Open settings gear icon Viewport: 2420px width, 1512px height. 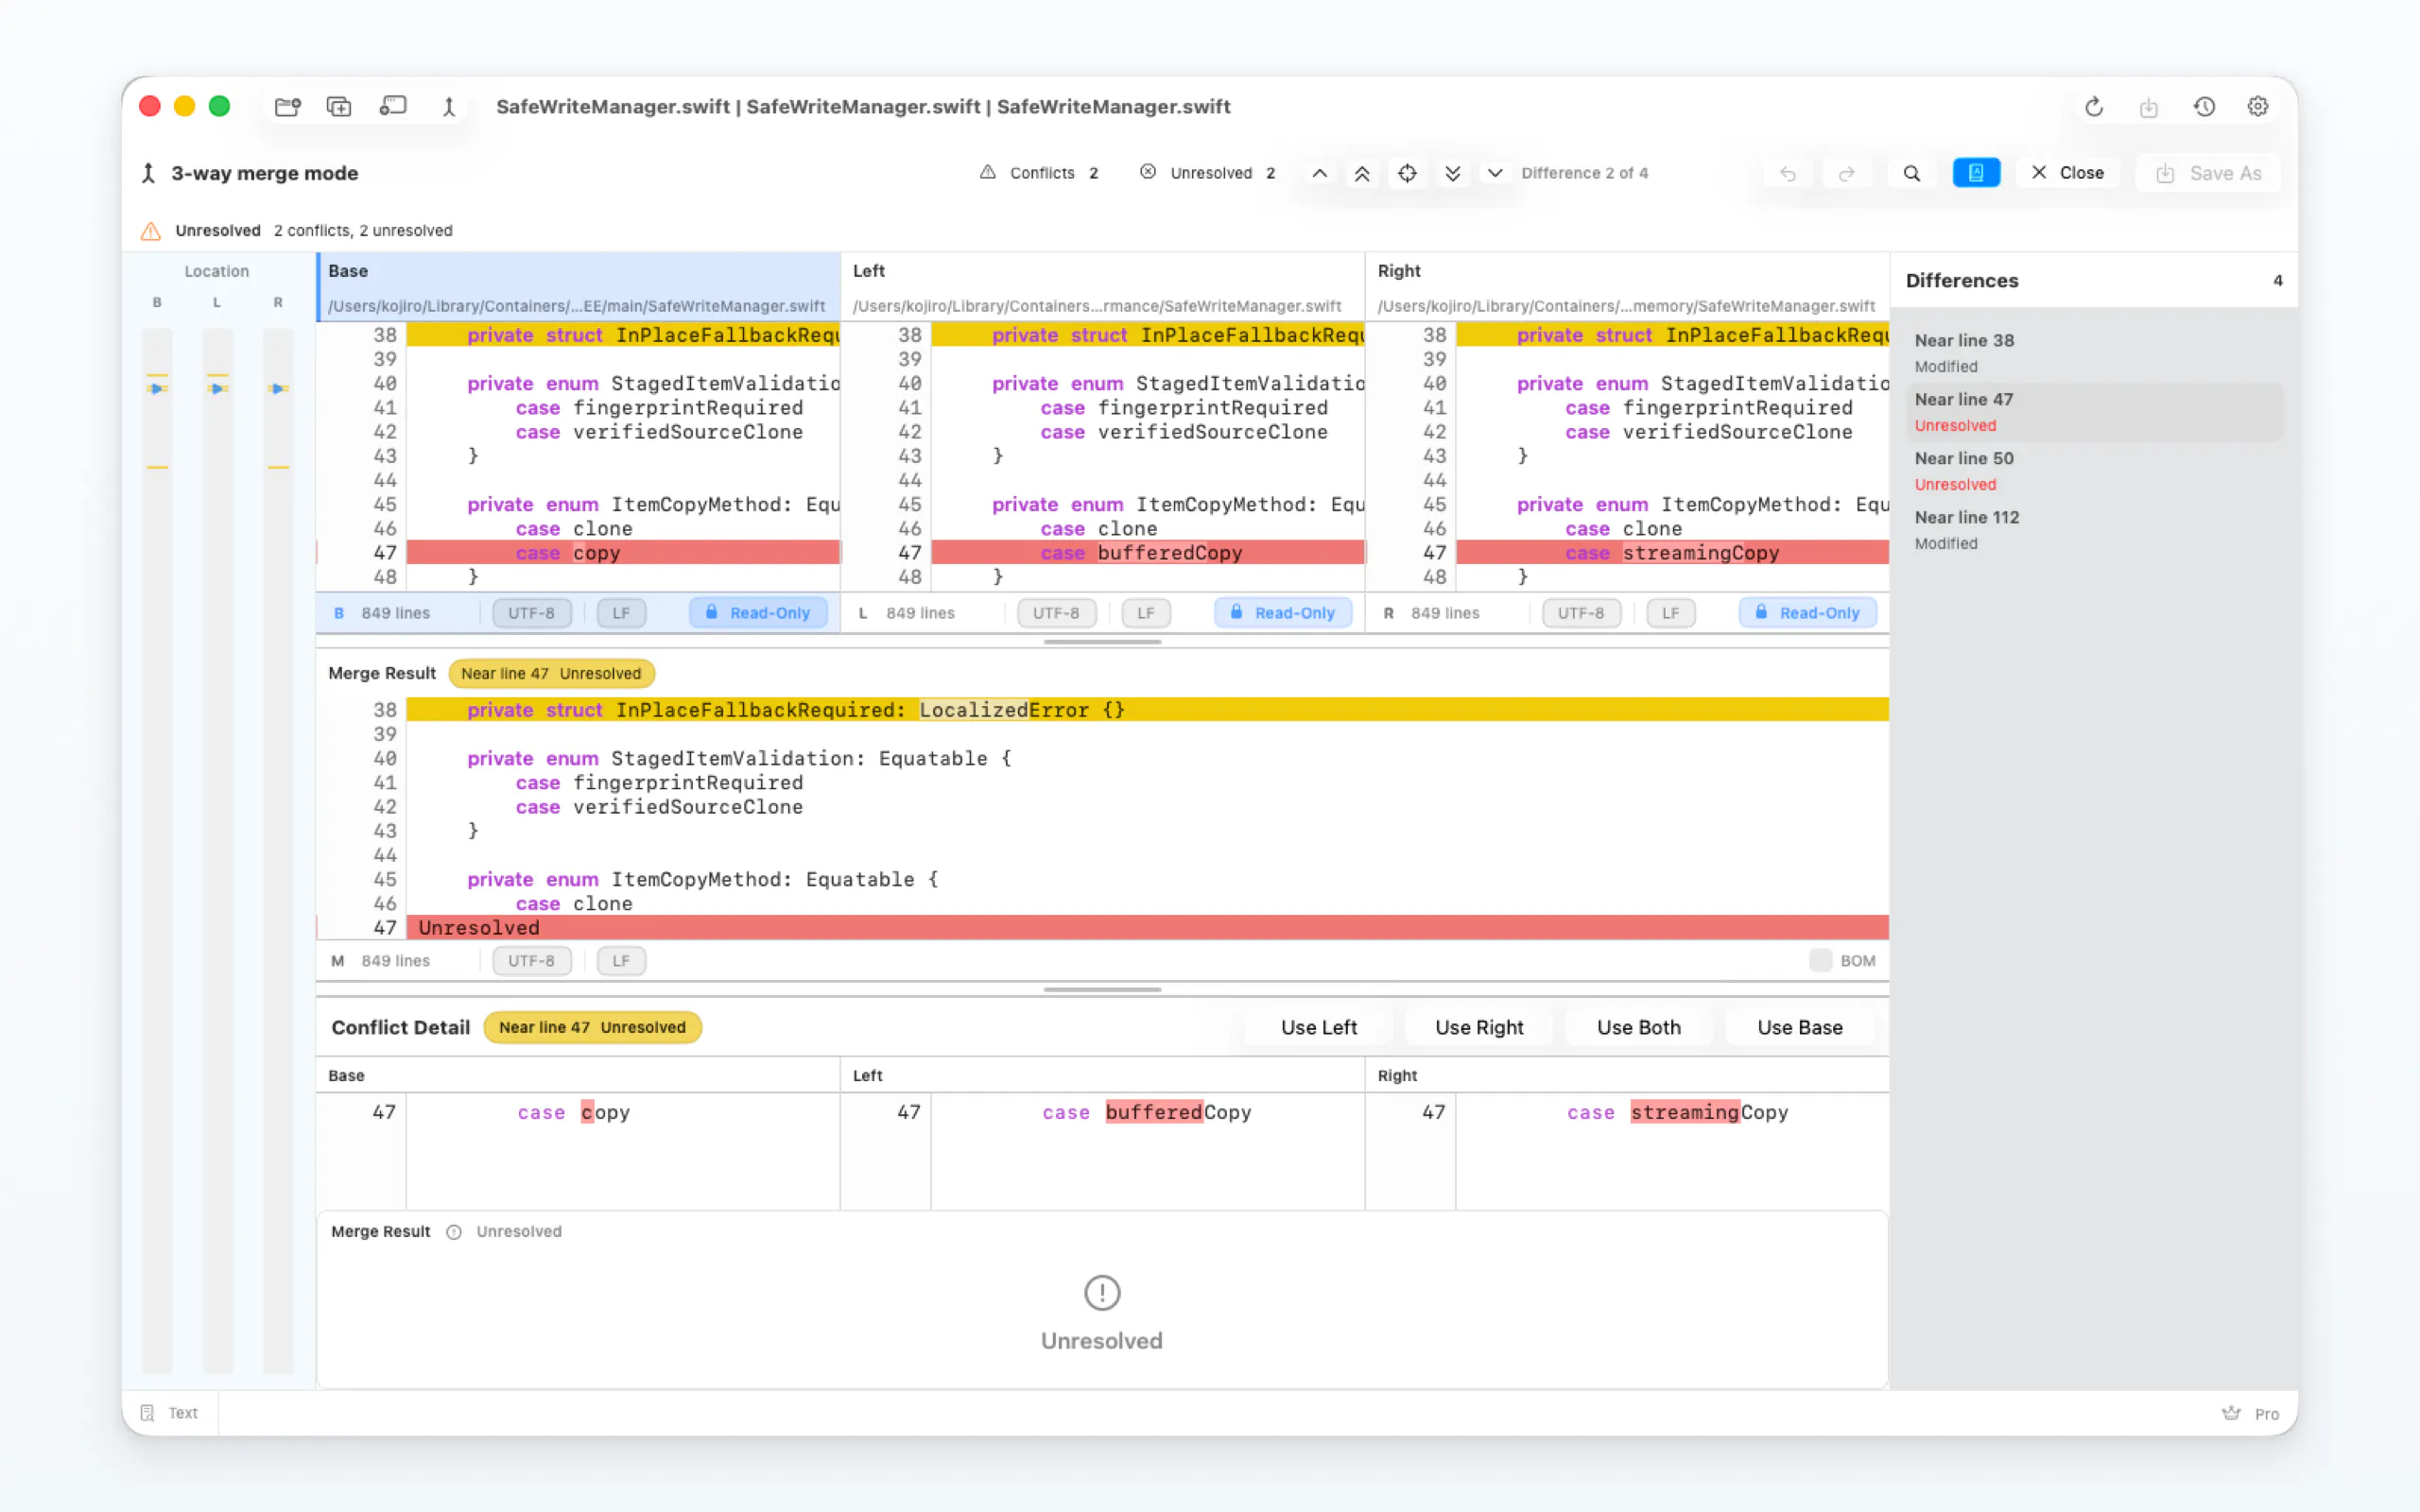coord(2258,107)
